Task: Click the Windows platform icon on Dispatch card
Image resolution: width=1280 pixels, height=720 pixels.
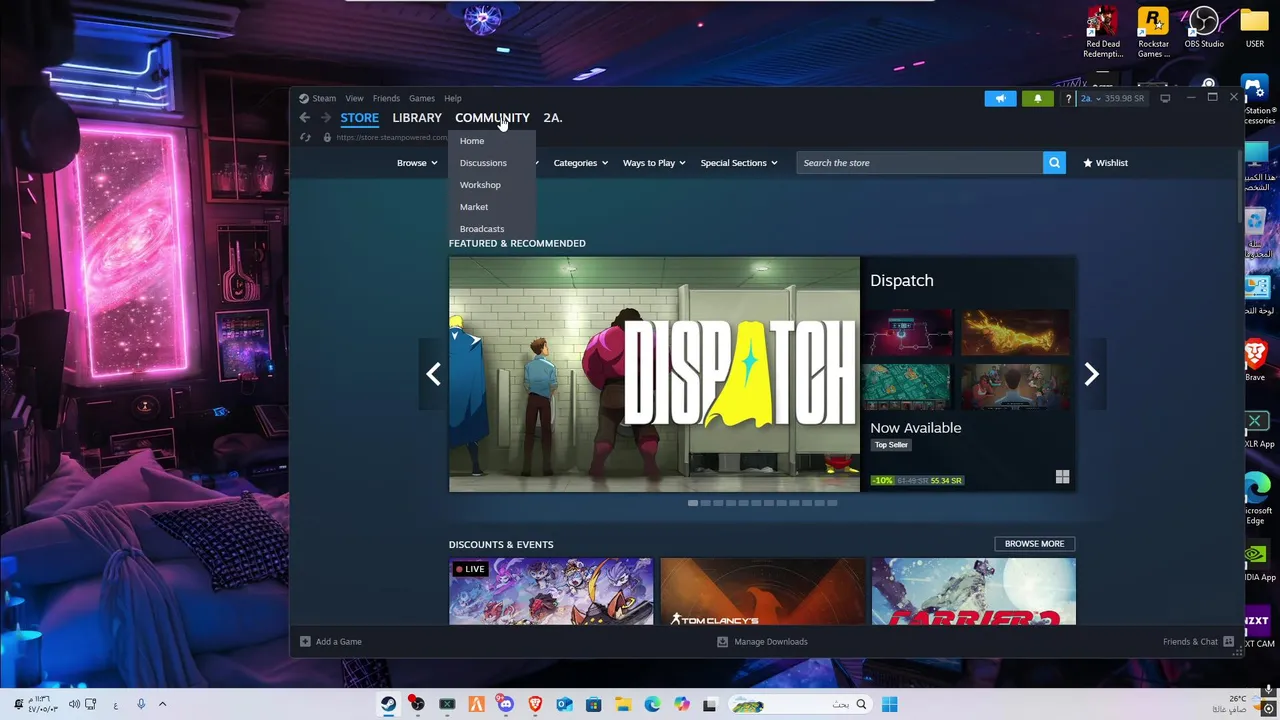Action: (1062, 477)
